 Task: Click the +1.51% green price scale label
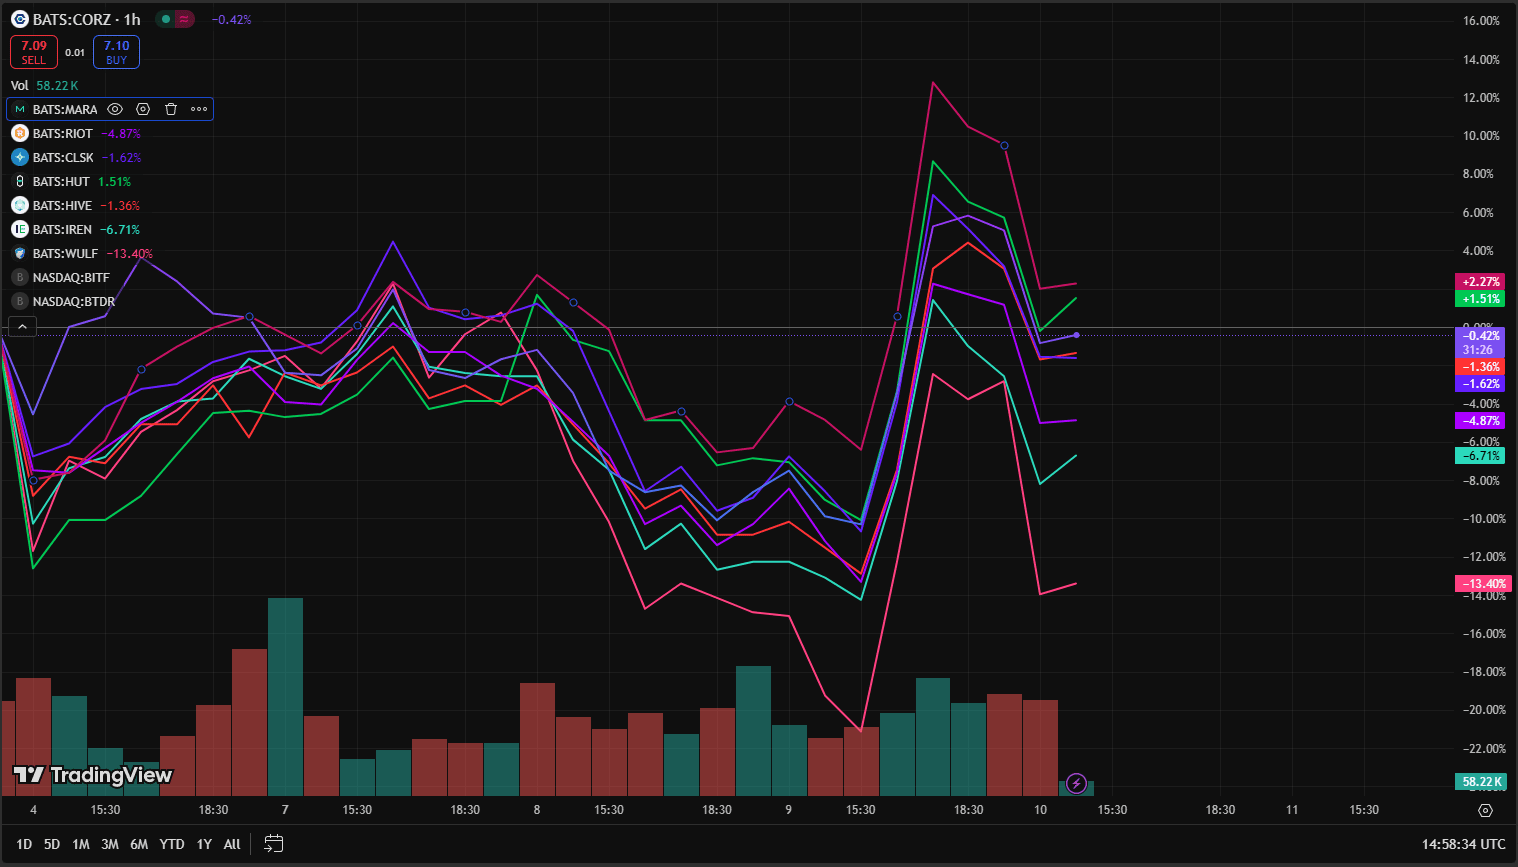click(1480, 299)
